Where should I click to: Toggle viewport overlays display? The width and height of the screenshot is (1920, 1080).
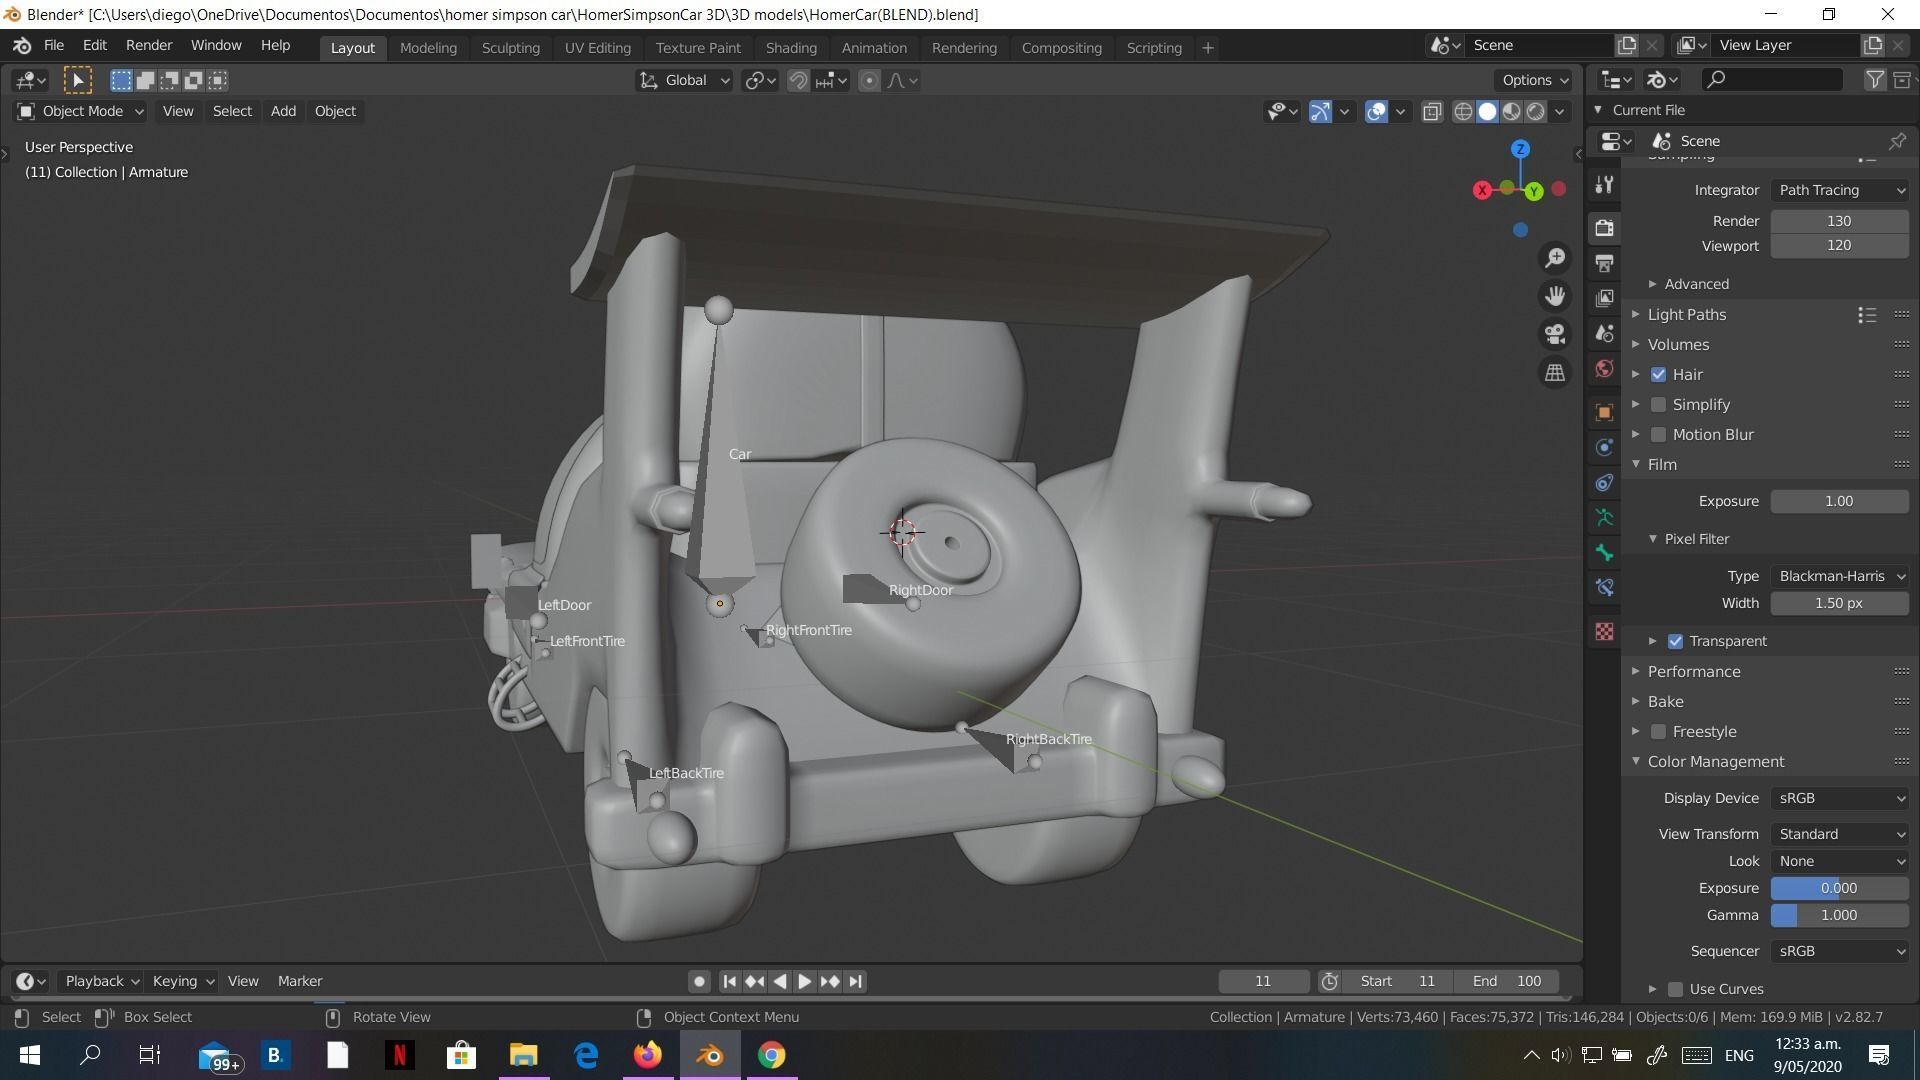(x=1376, y=111)
